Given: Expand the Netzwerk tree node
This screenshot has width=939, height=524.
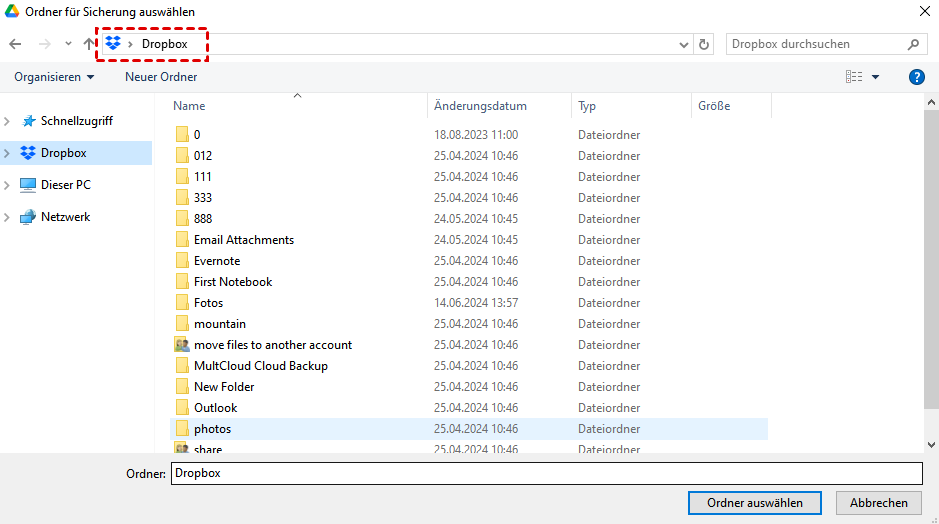Looking at the screenshot, I should [8, 217].
